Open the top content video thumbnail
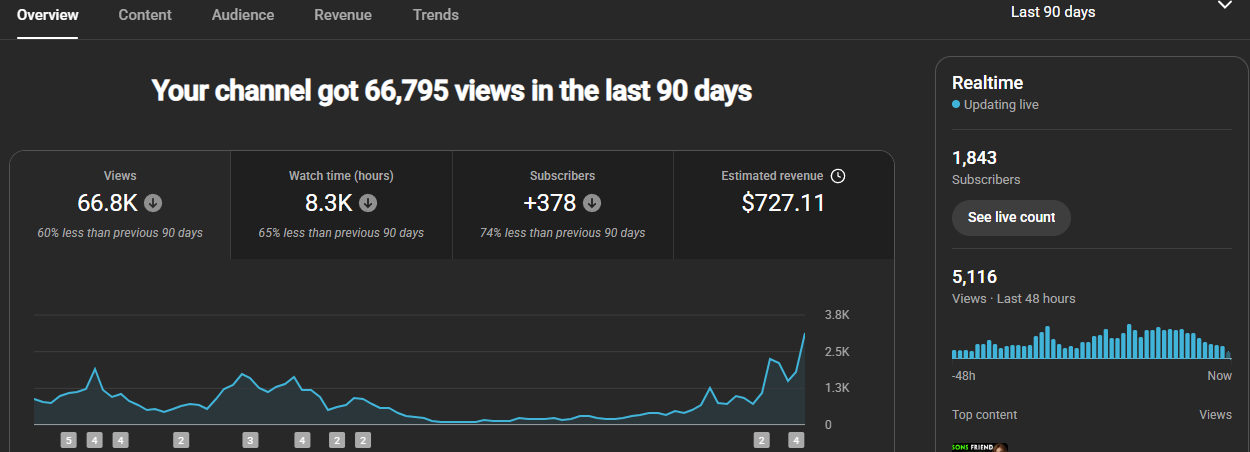The width and height of the screenshot is (1250, 452). (979, 447)
